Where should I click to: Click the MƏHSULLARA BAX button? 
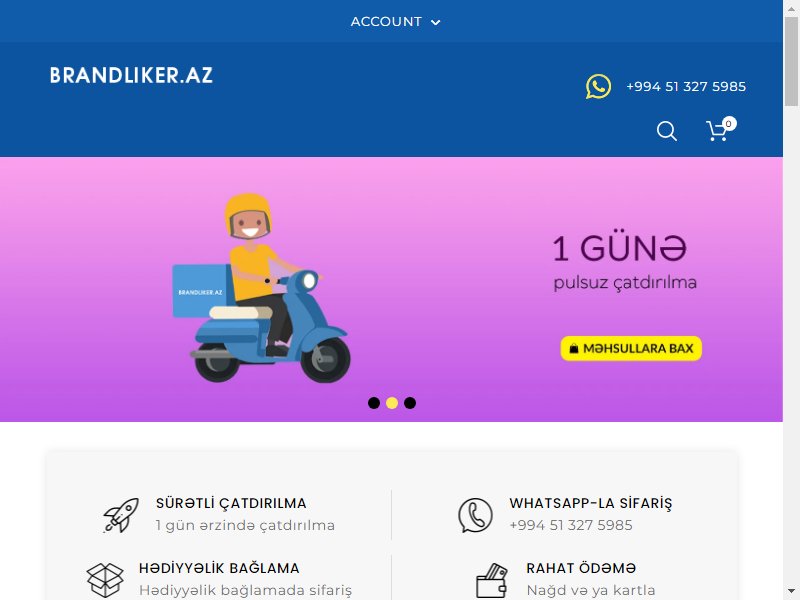(x=631, y=348)
